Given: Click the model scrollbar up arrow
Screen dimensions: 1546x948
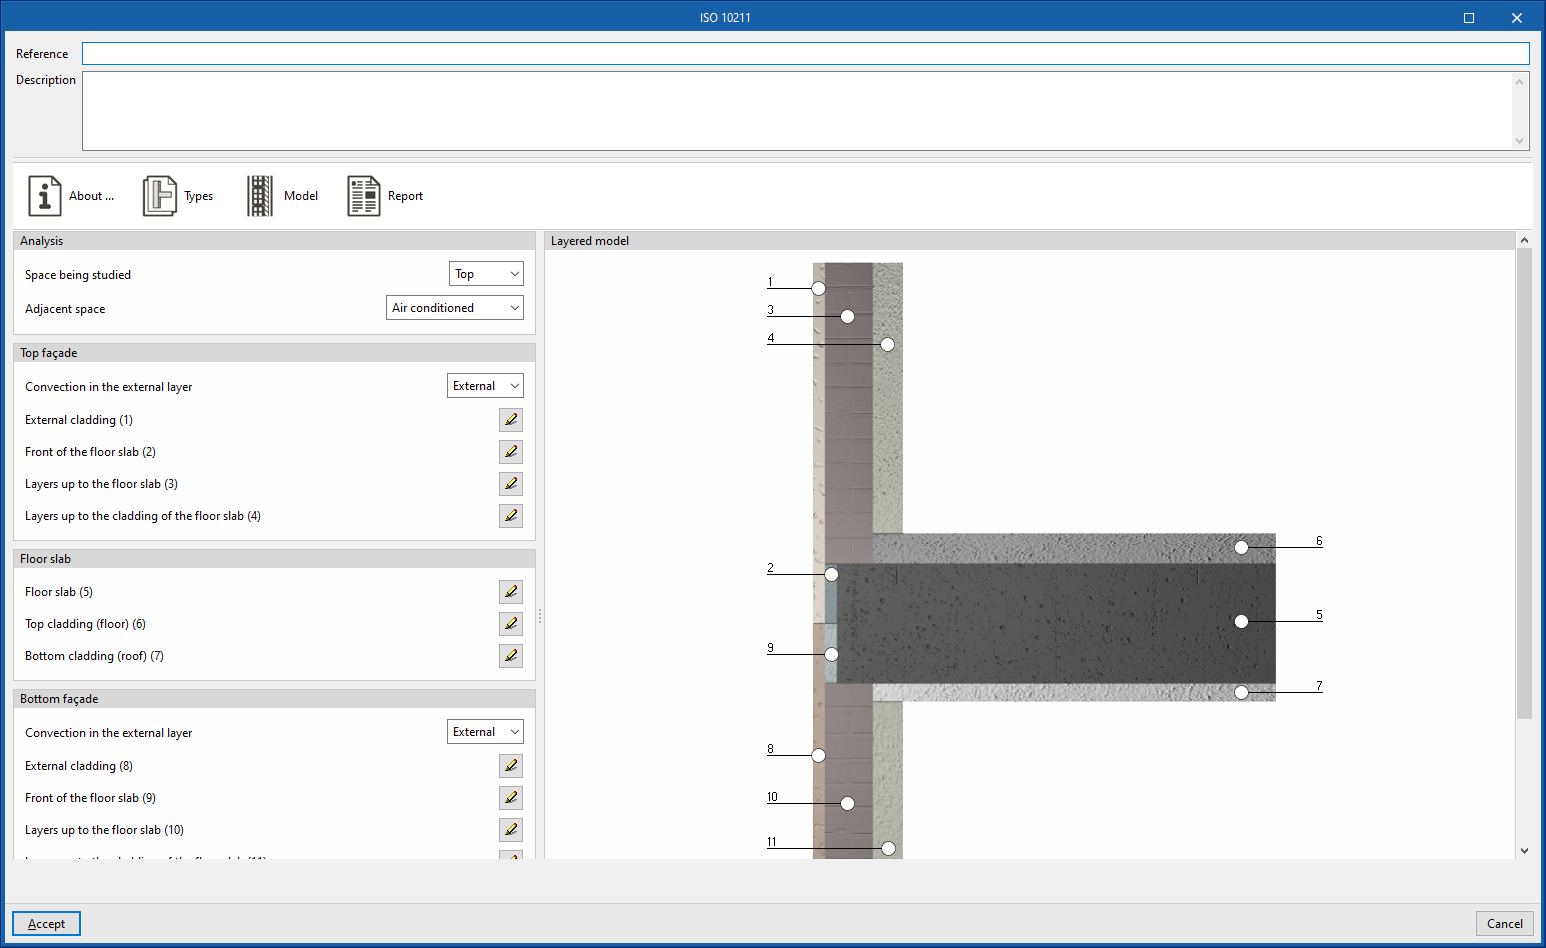Looking at the screenshot, I should (1524, 240).
